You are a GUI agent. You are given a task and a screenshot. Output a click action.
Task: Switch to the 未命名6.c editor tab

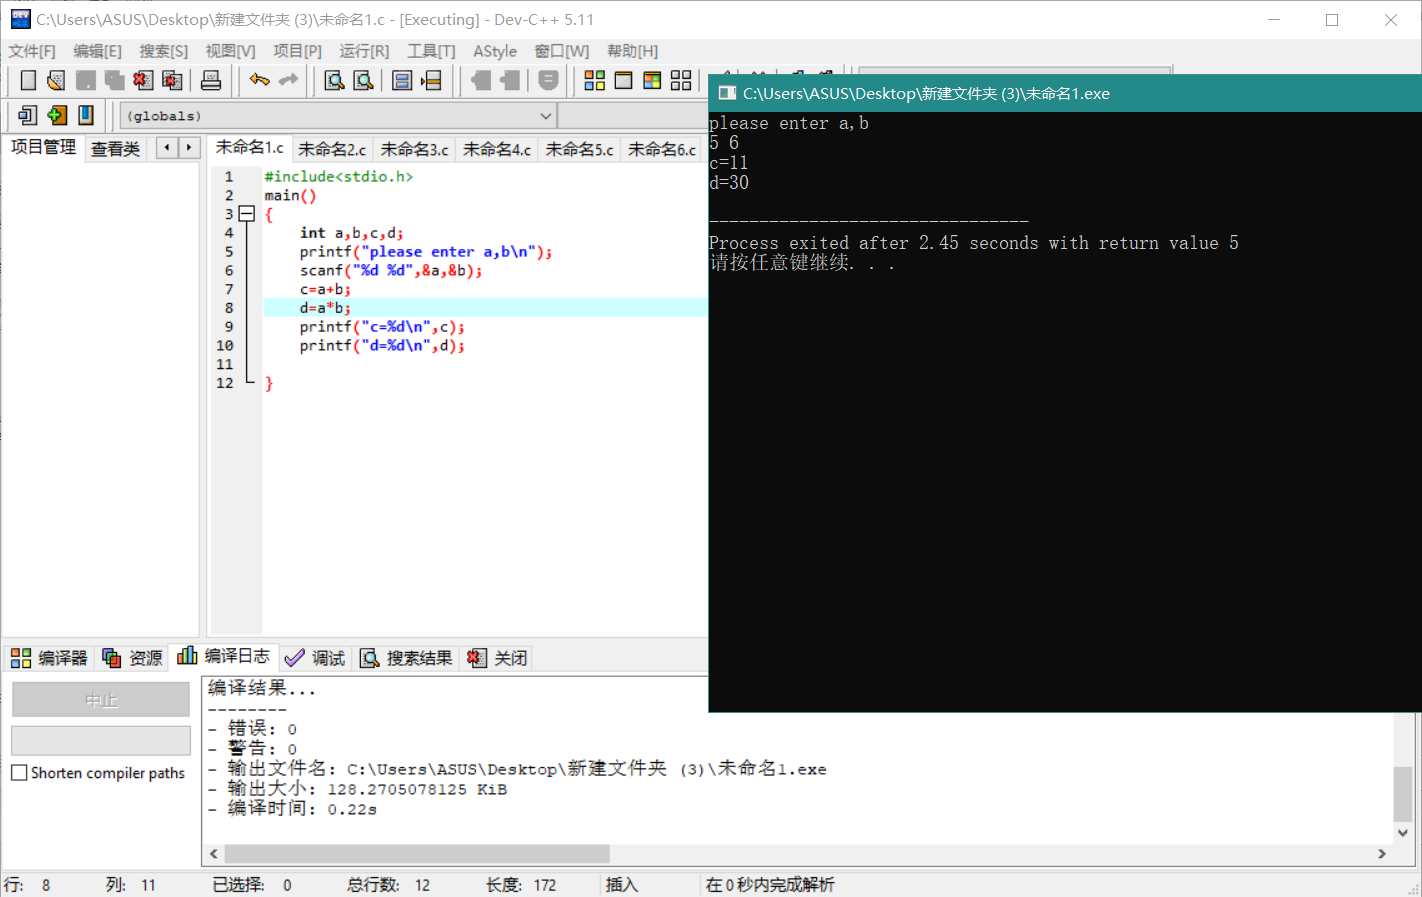[x=662, y=150]
